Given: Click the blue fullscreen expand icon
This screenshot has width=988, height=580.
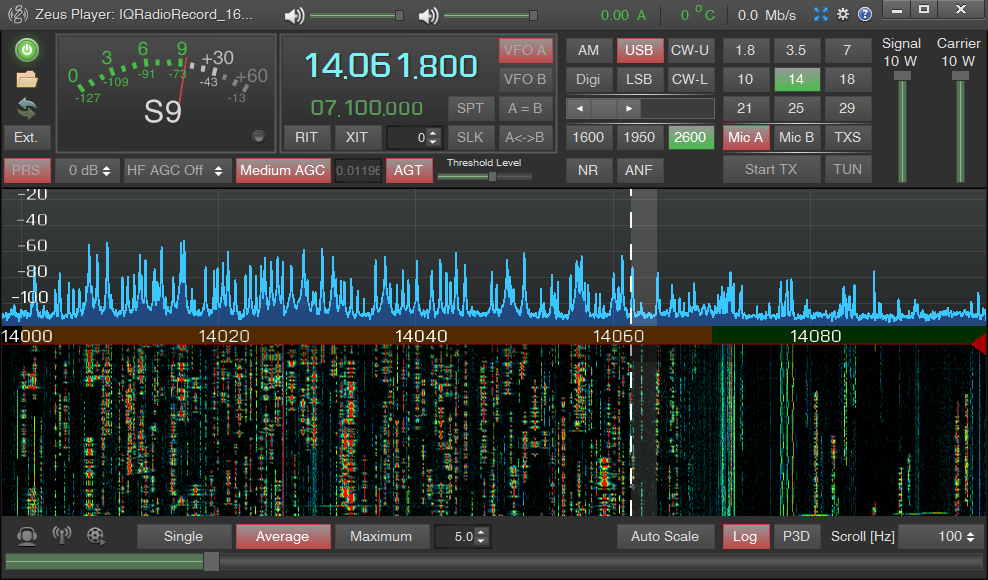Looking at the screenshot, I should click(821, 14).
